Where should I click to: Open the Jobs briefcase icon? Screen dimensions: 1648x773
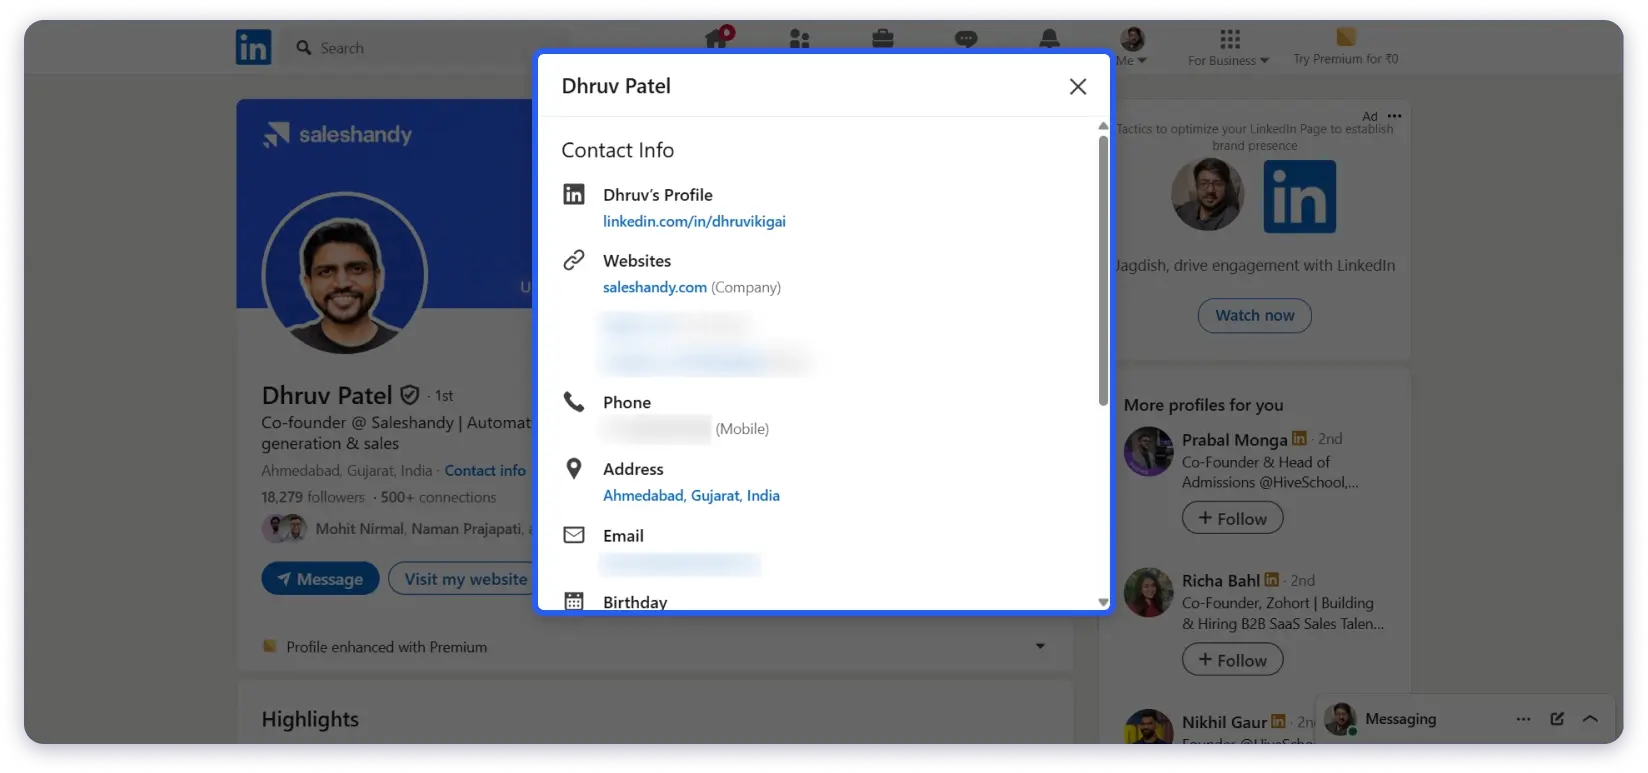(x=882, y=39)
